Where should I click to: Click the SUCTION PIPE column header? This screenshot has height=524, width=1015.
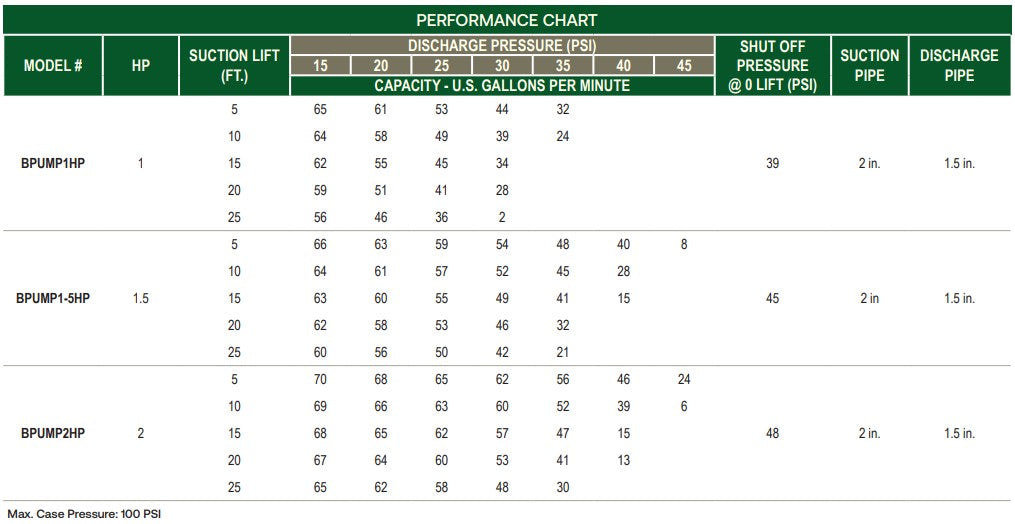pyautogui.click(x=870, y=65)
